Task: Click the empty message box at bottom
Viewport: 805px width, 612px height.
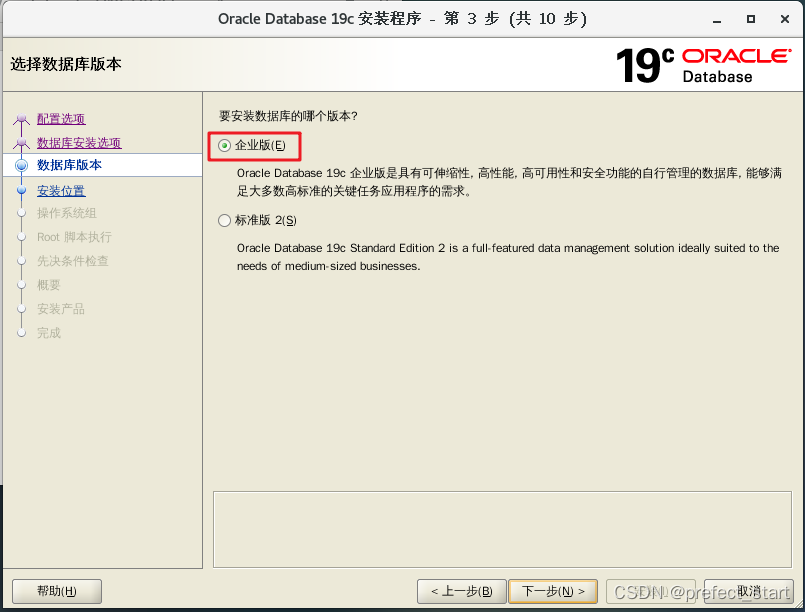Action: click(502, 529)
